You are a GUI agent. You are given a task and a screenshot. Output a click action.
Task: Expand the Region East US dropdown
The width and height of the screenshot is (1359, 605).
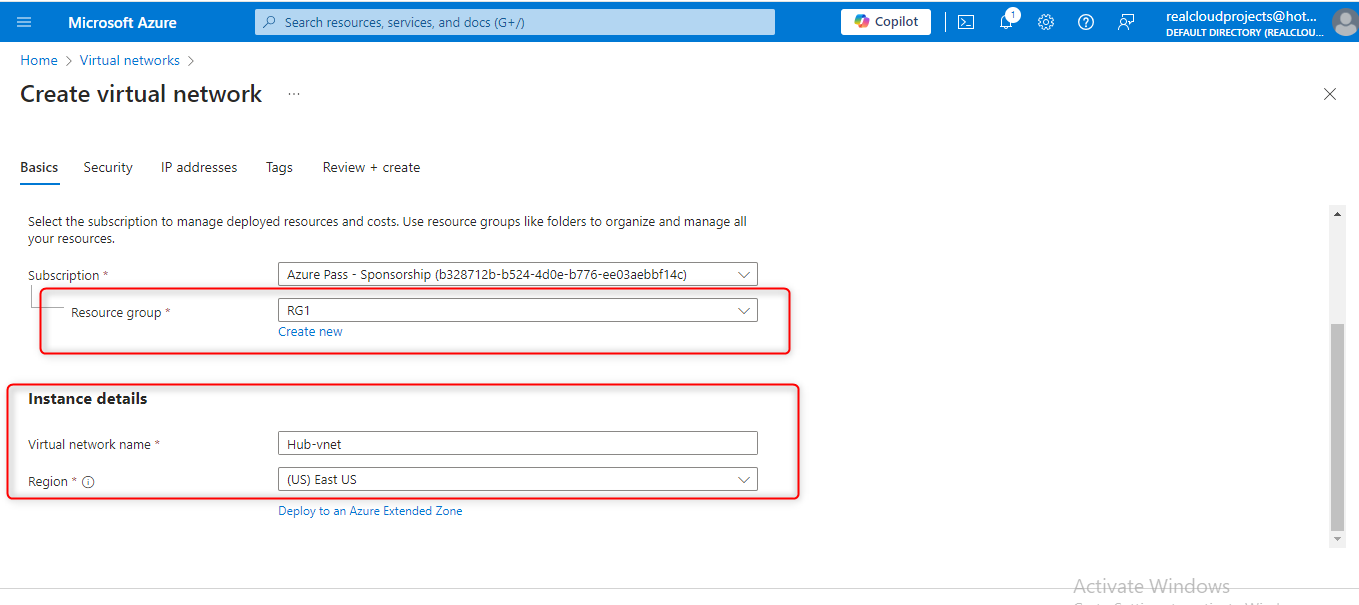coord(517,479)
